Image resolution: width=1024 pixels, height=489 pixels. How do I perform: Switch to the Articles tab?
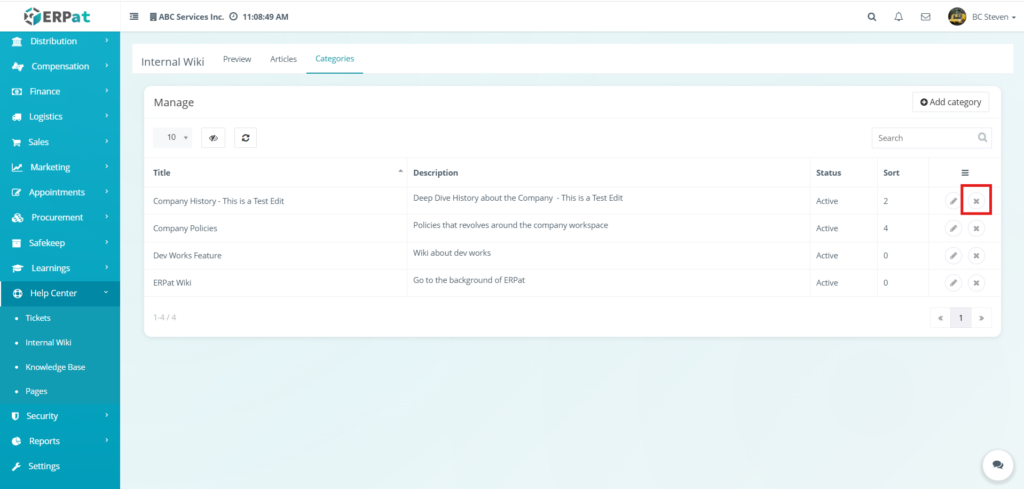click(x=283, y=59)
